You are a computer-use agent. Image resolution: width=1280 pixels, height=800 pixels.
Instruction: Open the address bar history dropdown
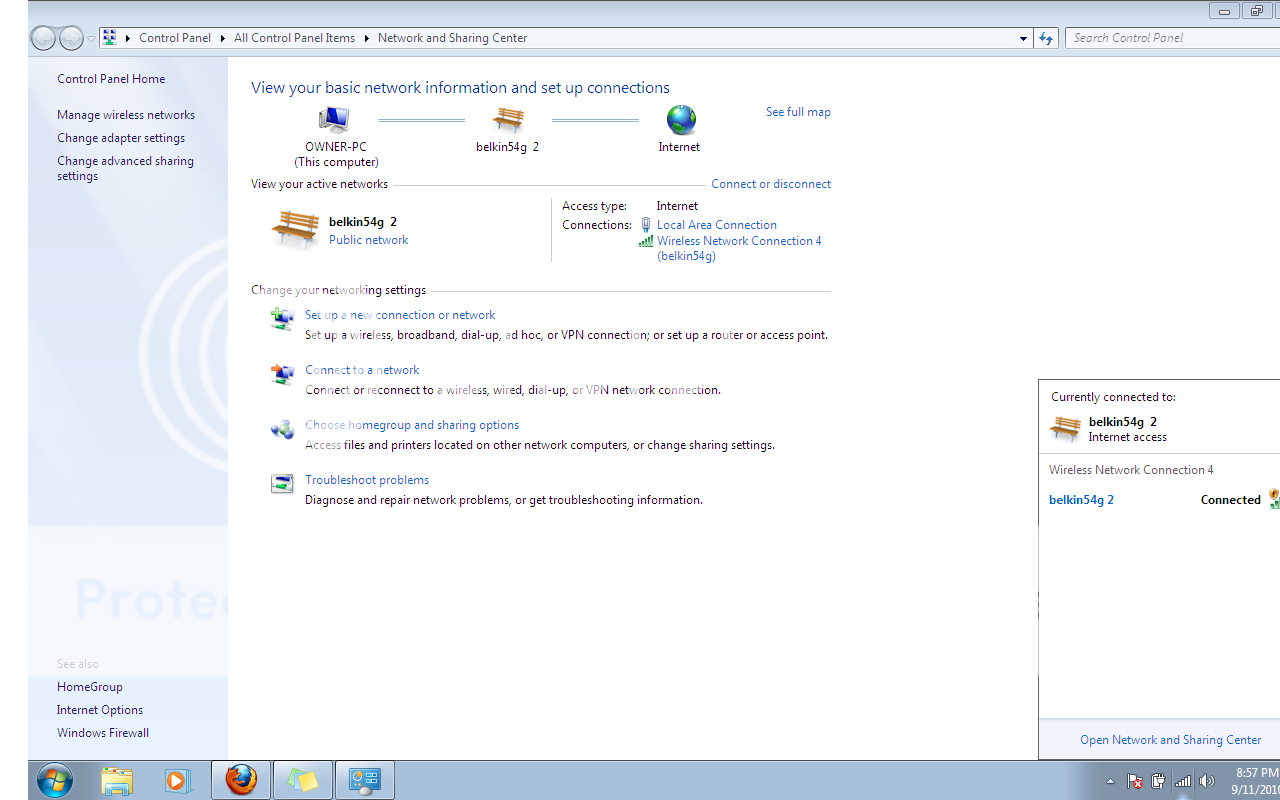coord(1023,38)
